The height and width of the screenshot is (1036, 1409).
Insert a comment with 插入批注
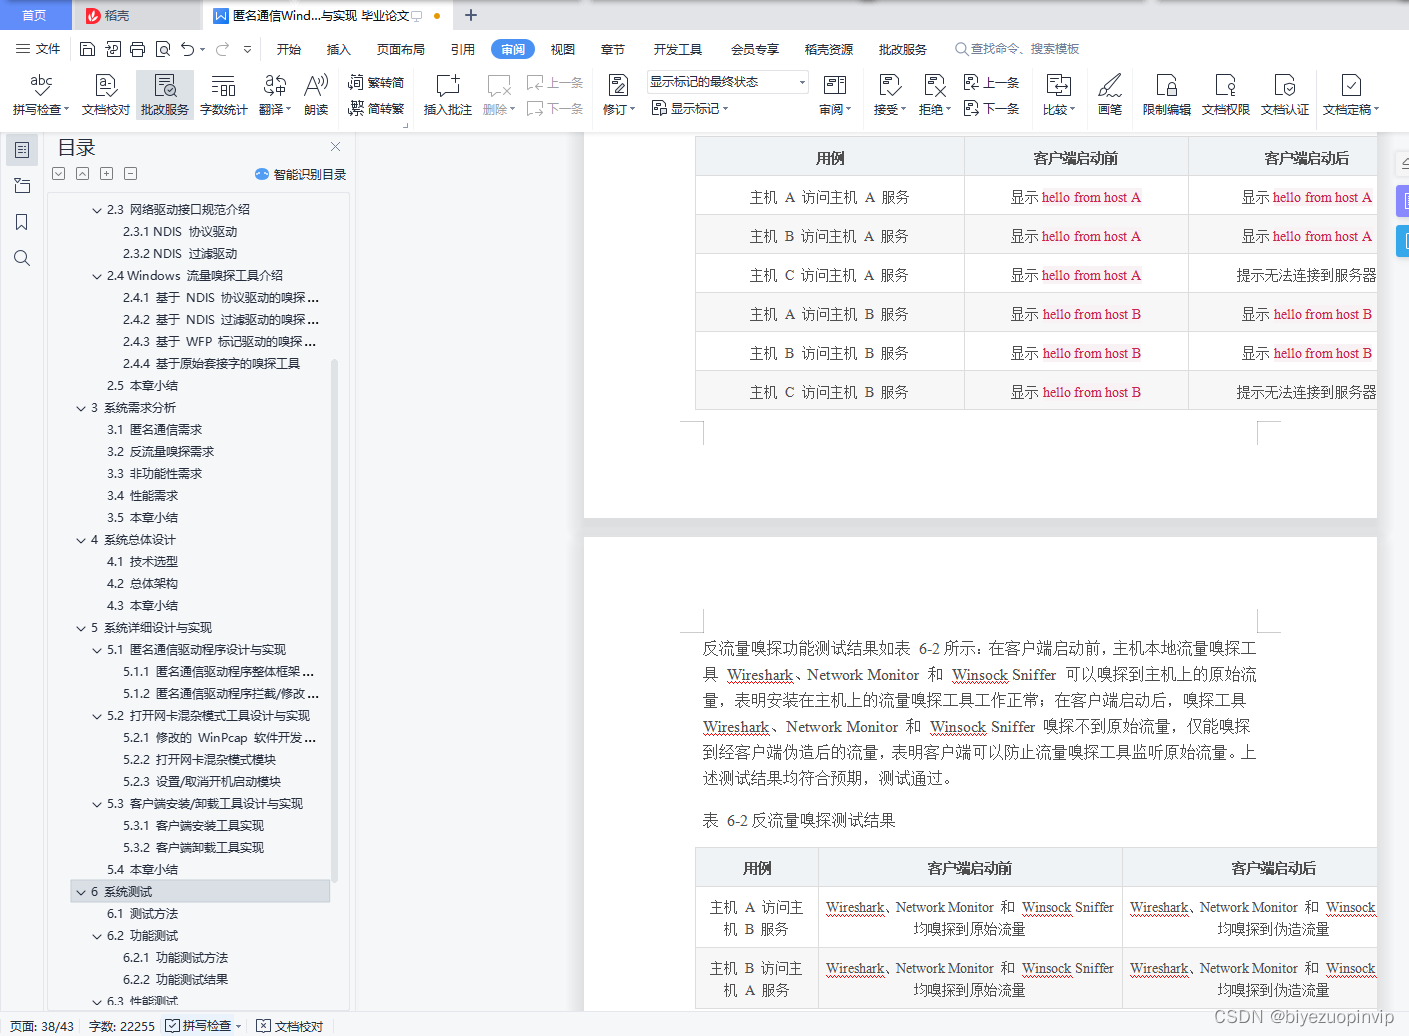click(x=446, y=95)
